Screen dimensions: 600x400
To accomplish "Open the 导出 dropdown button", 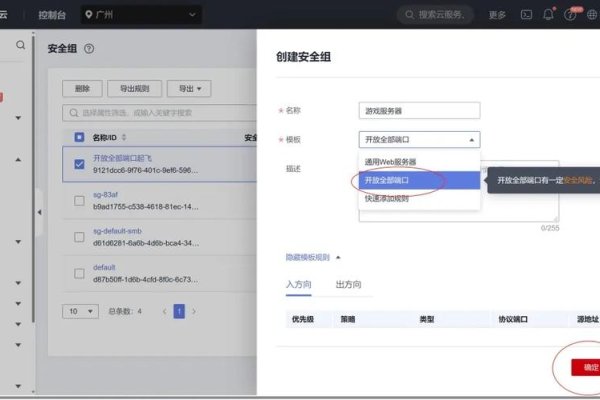I will (189, 88).
